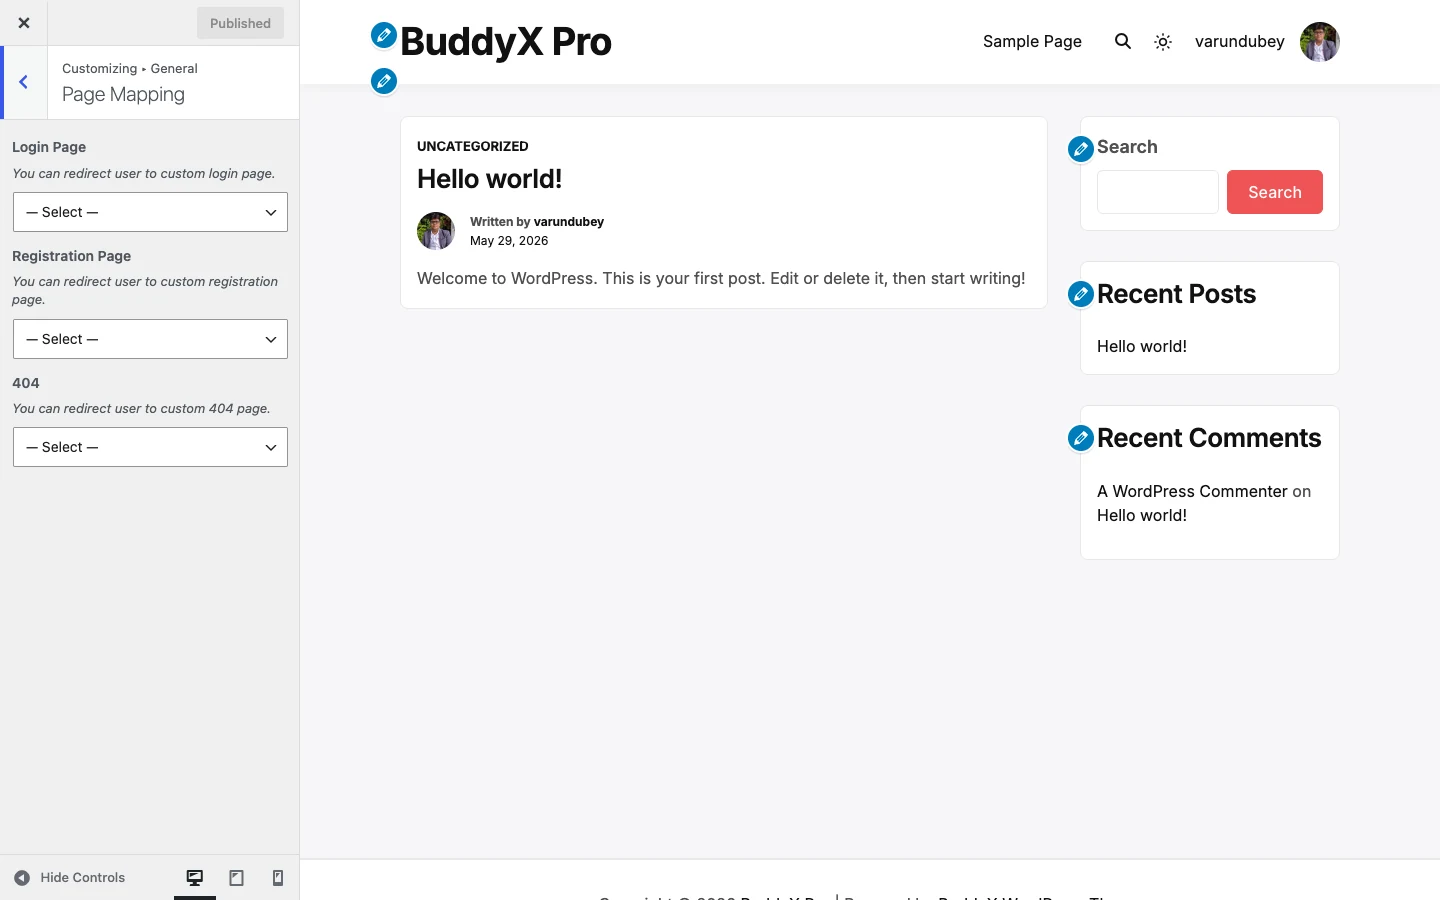Image resolution: width=1440 pixels, height=900 pixels.
Task: Click the edit pencil beside BuddyX Pro title
Action: click(384, 35)
